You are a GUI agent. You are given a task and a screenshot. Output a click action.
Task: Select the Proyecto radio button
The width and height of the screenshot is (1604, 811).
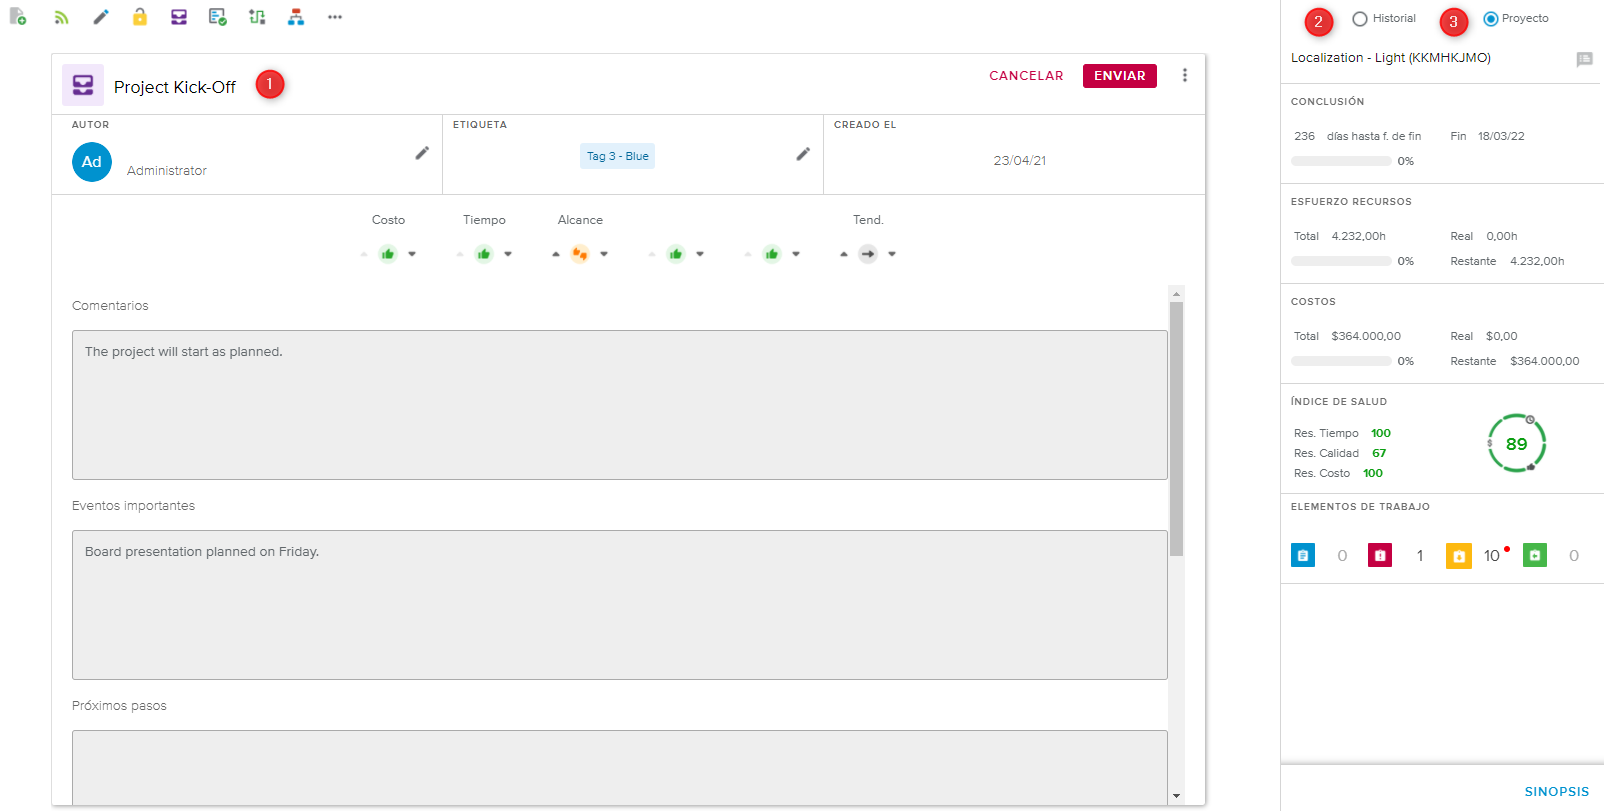click(1490, 19)
